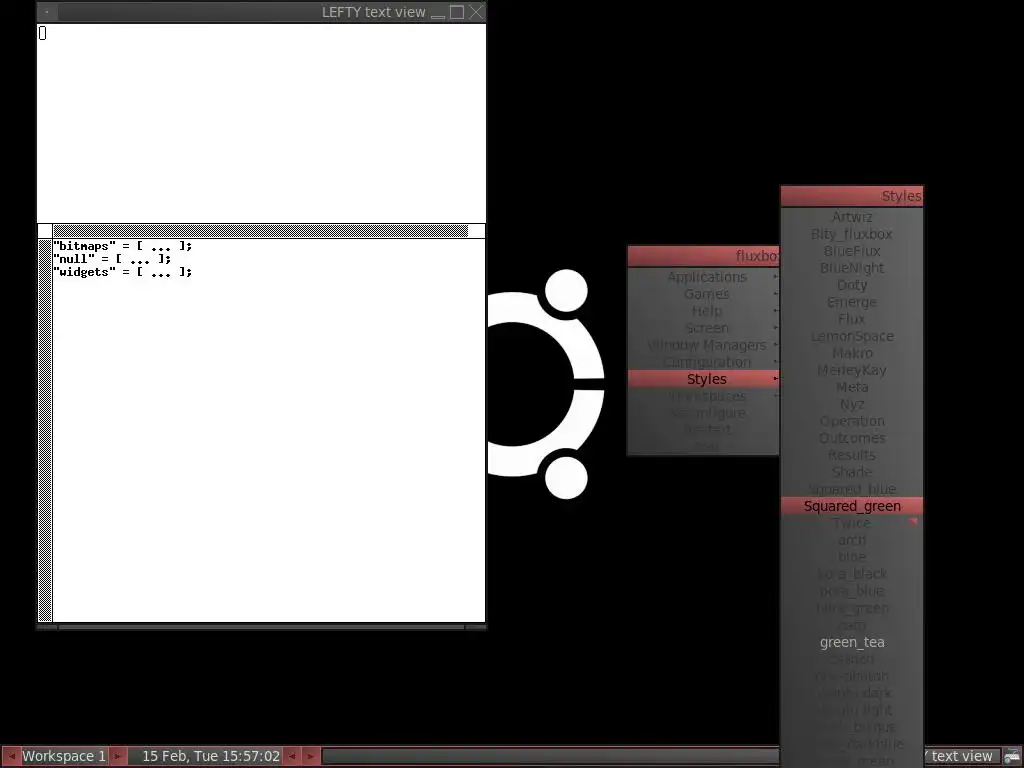Click previous window arrow after the clock
The width and height of the screenshot is (1024, 768).
pyautogui.click(x=292, y=756)
